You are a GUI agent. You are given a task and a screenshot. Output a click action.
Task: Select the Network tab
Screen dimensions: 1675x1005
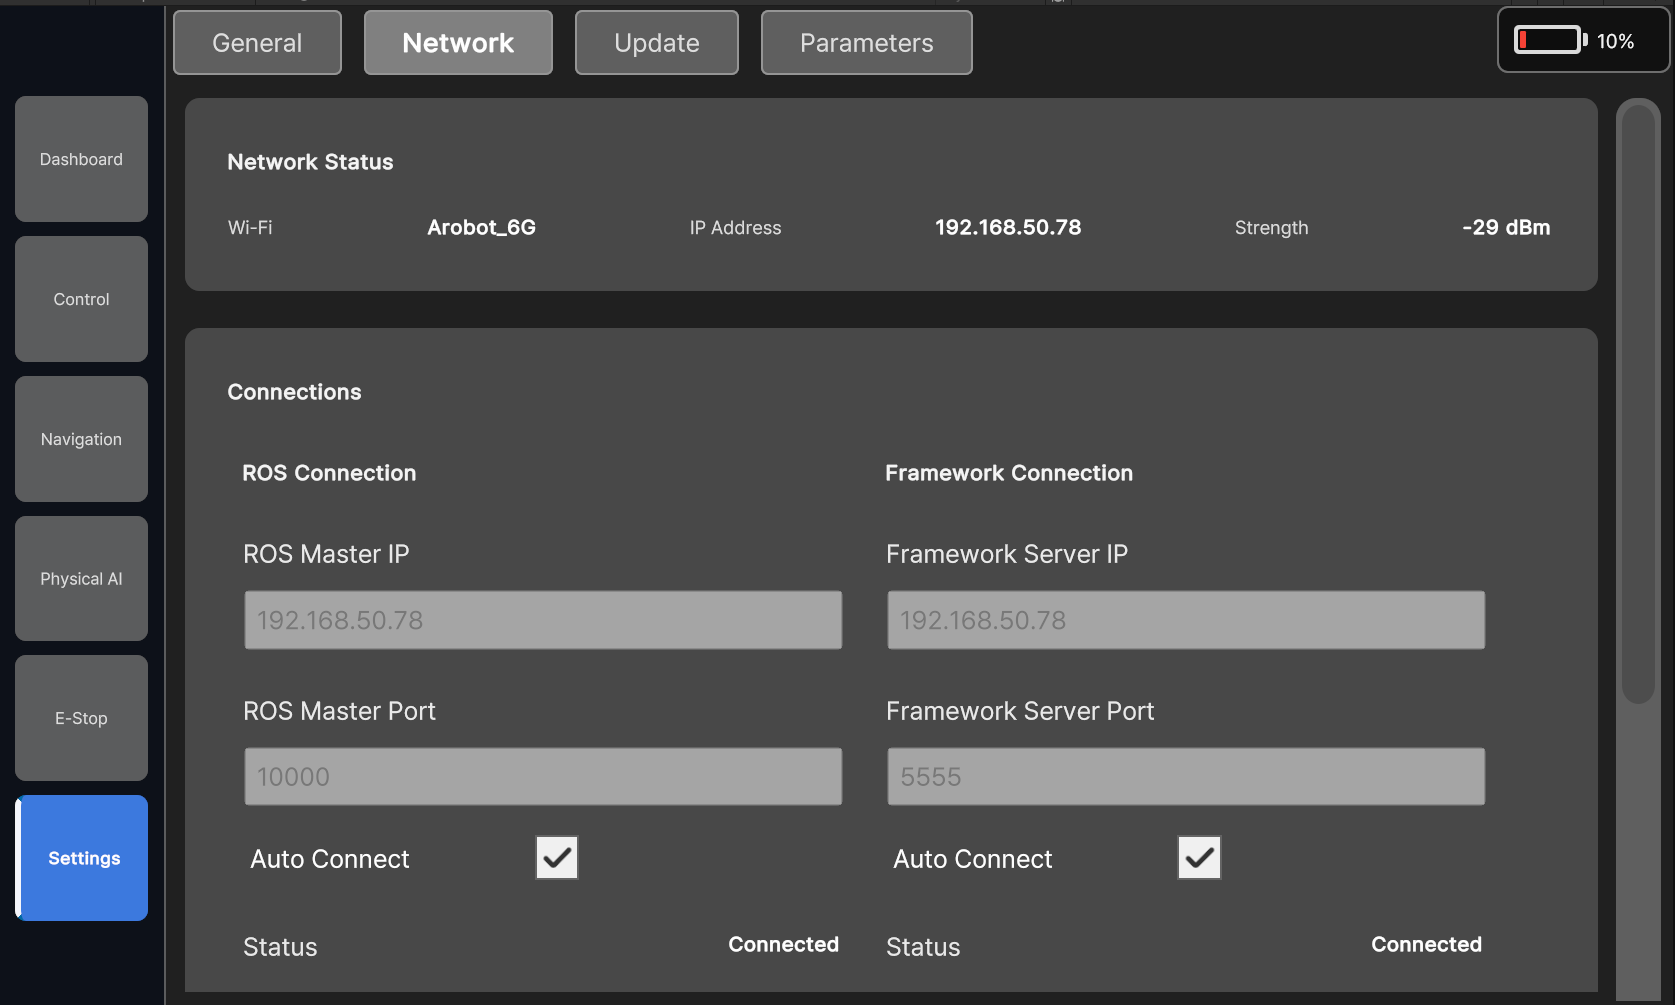pyautogui.click(x=458, y=42)
